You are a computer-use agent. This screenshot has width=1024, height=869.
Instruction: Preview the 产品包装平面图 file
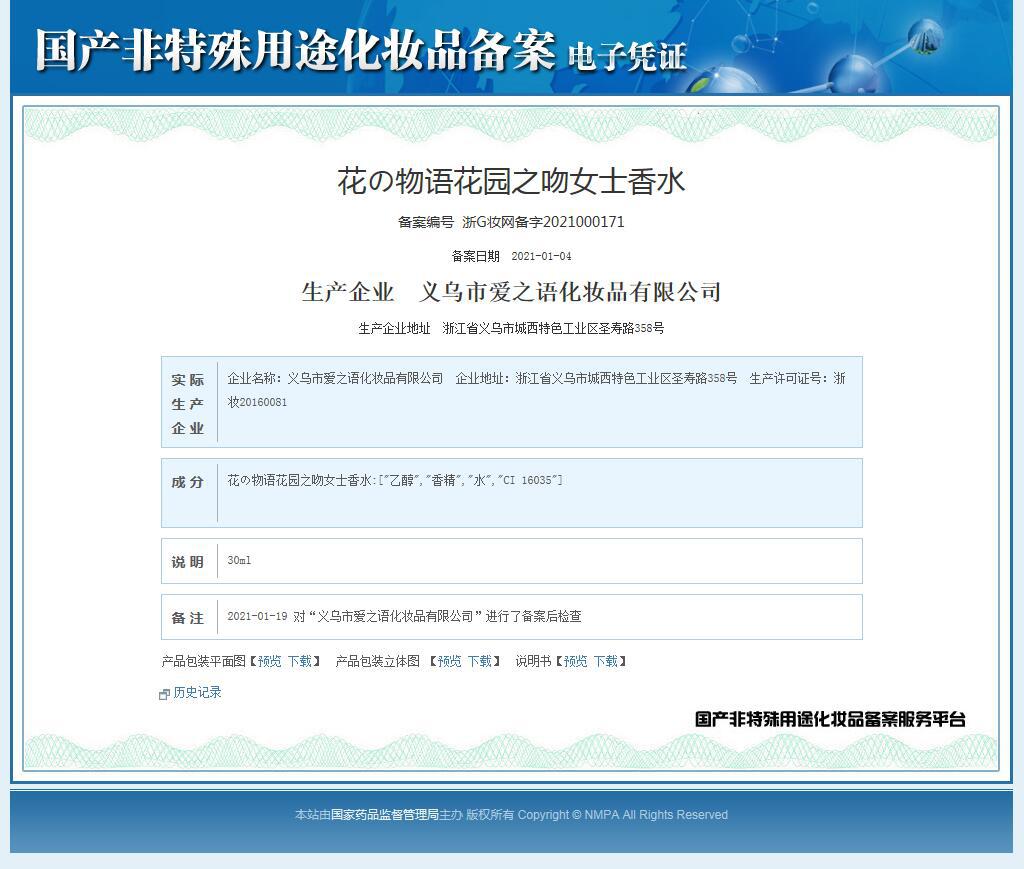pos(270,661)
